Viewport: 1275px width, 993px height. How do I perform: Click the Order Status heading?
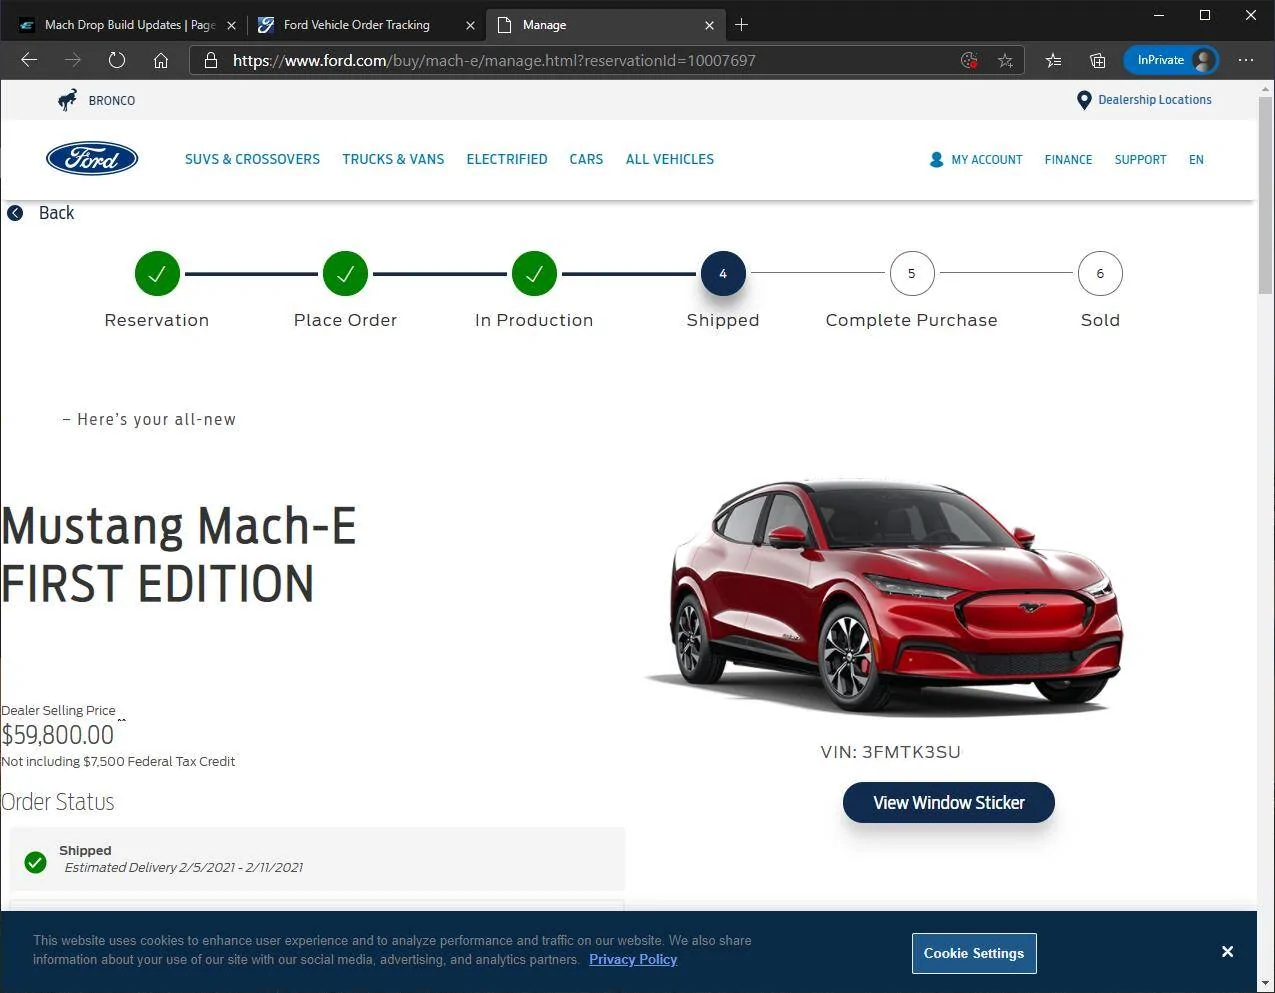57,802
